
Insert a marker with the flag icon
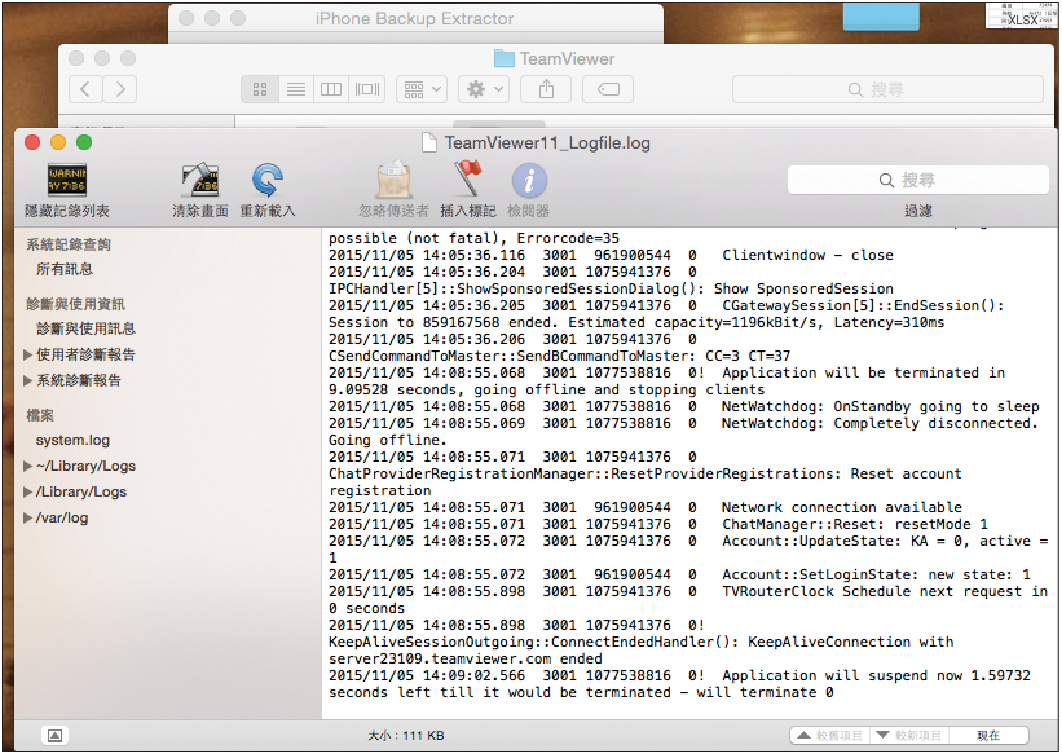468,180
